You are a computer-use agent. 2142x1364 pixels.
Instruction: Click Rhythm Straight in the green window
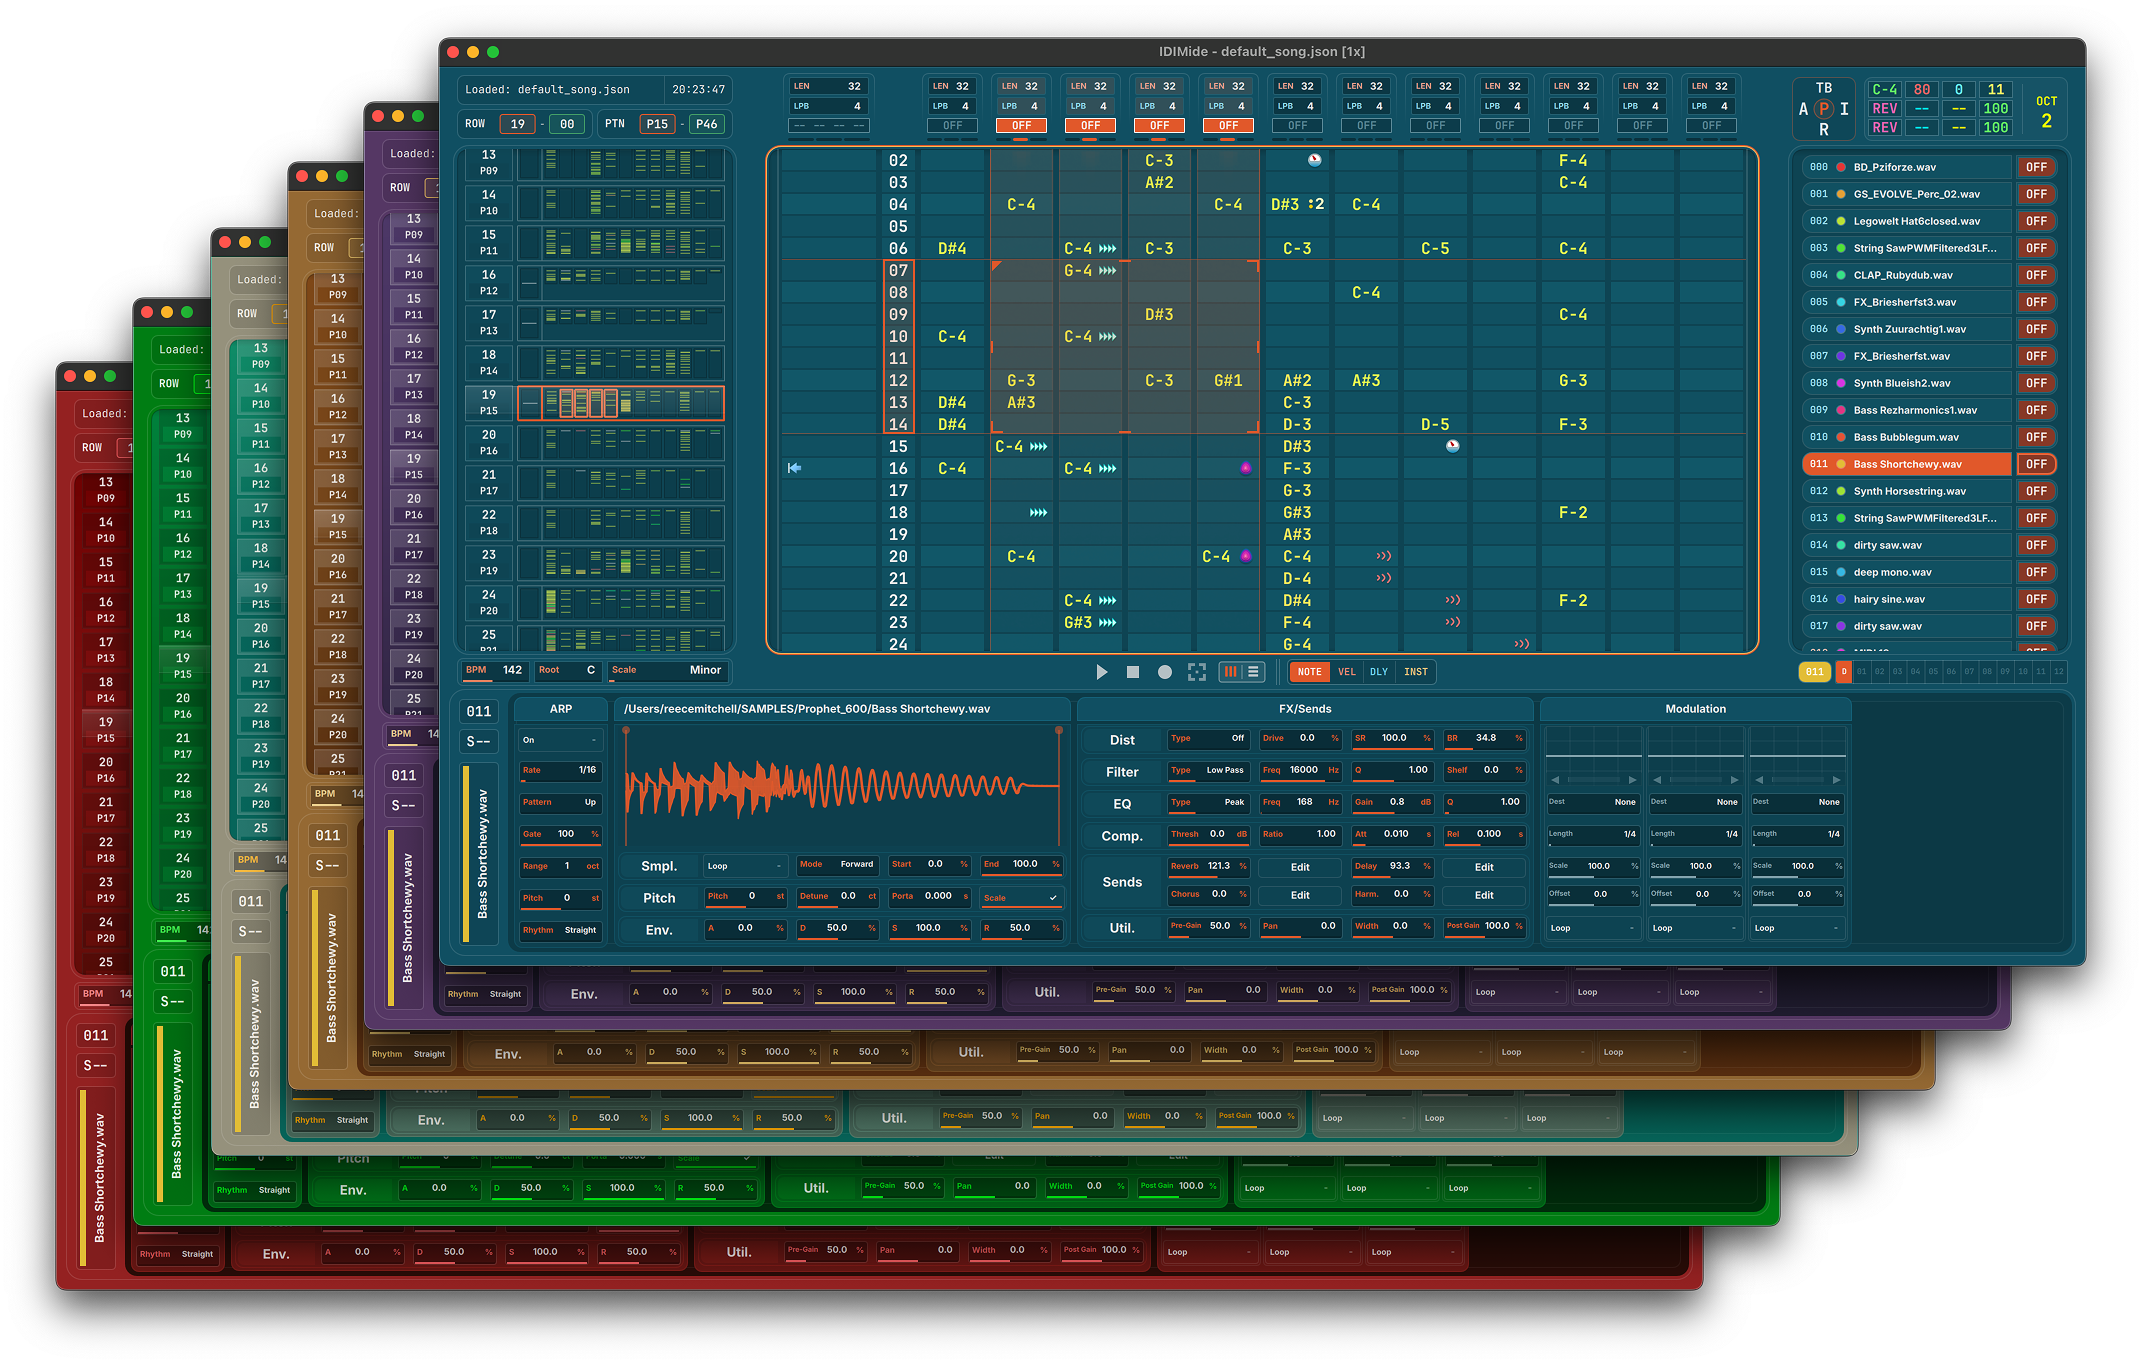(253, 1190)
